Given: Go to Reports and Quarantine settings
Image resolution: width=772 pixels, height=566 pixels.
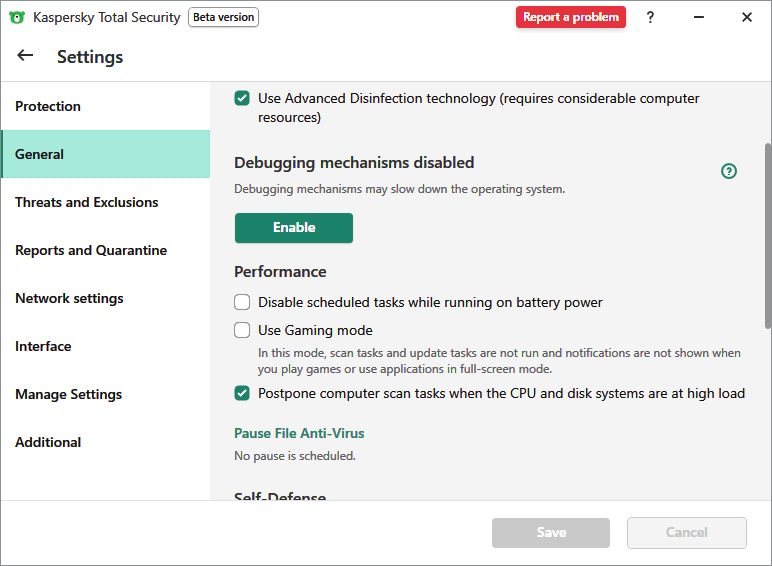Looking at the screenshot, I should 91,250.
